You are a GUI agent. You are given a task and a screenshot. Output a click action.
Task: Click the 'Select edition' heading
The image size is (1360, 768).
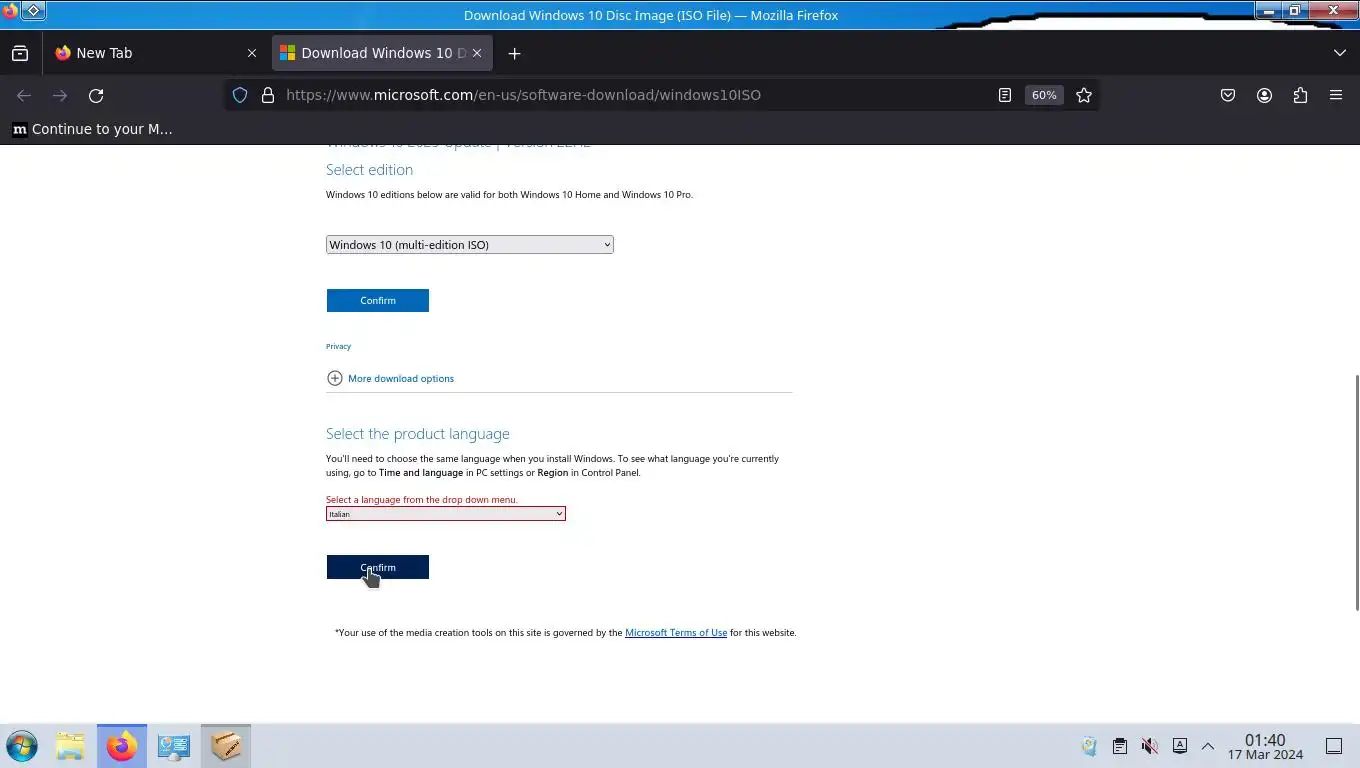click(x=369, y=170)
